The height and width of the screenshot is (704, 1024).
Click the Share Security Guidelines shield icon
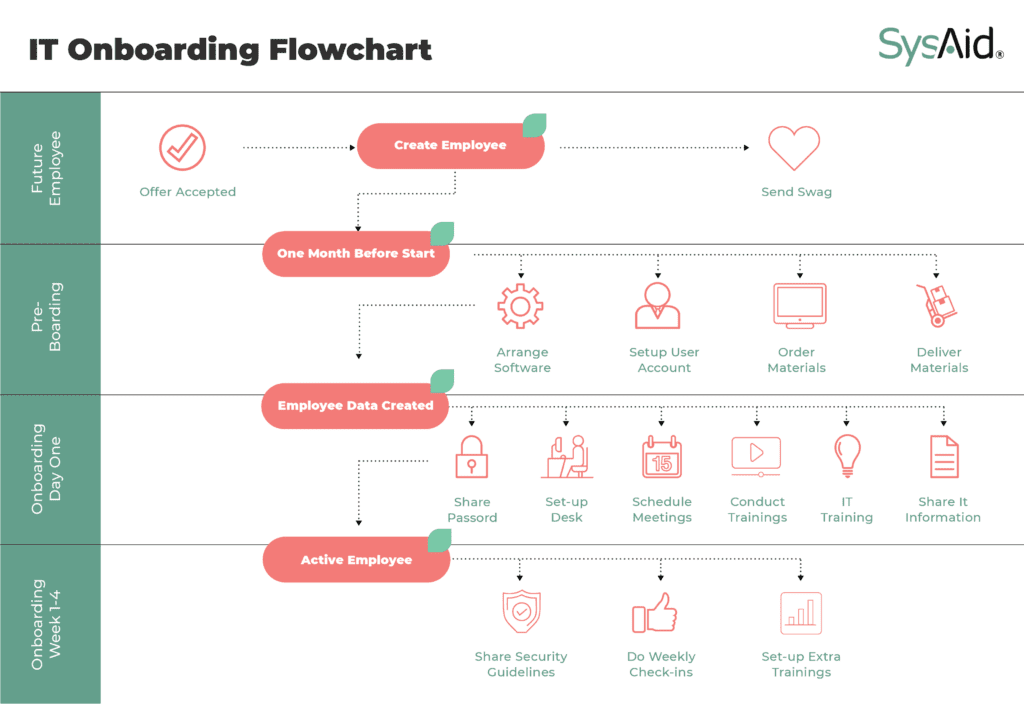521,613
